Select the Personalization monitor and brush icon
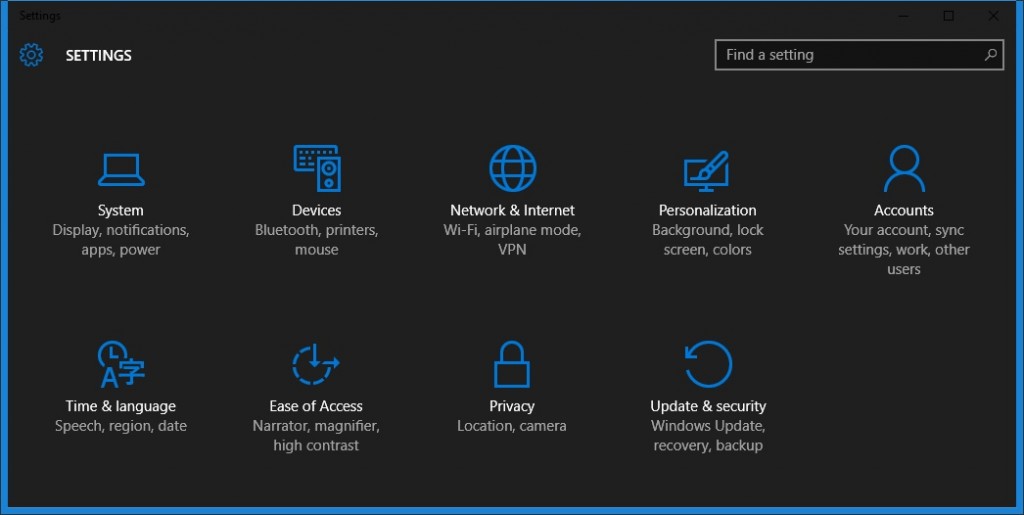The image size is (1024, 515). pyautogui.click(x=706, y=172)
